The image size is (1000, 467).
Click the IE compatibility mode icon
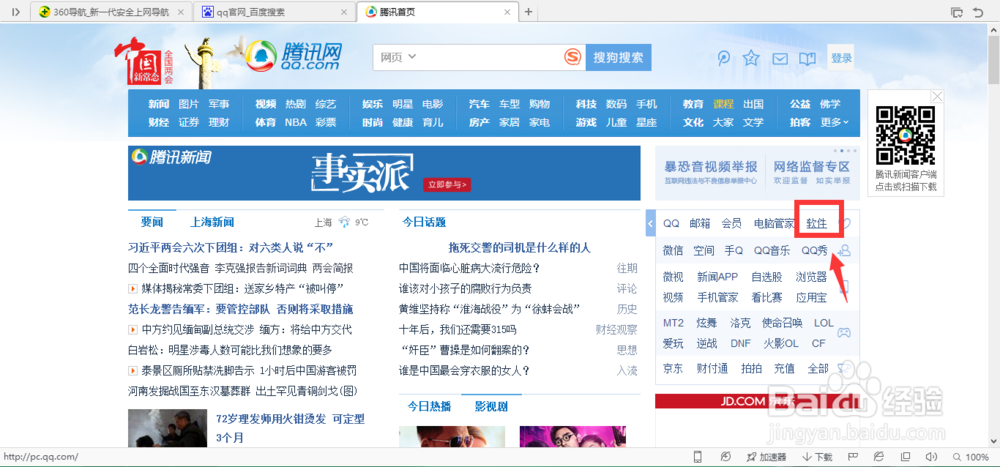point(879,457)
